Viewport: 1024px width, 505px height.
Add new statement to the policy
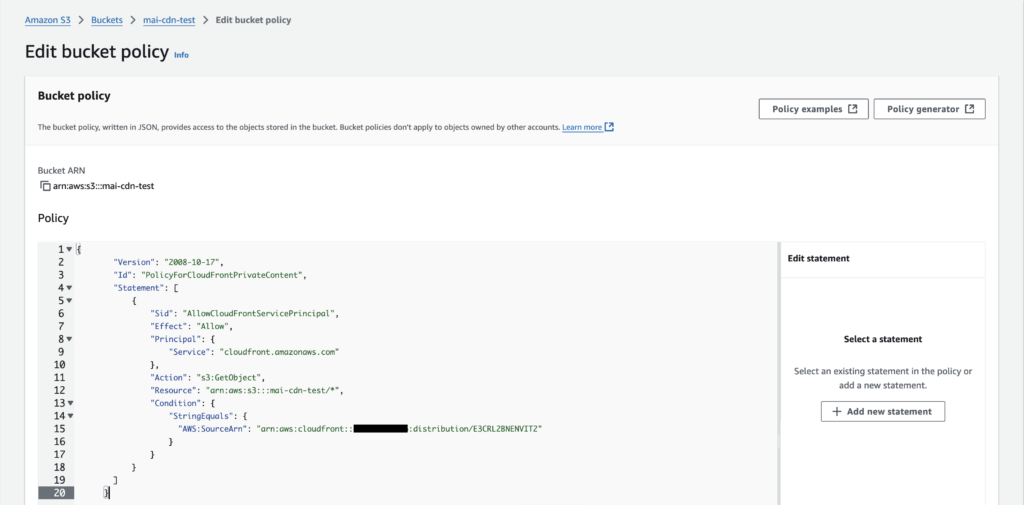(x=882, y=411)
